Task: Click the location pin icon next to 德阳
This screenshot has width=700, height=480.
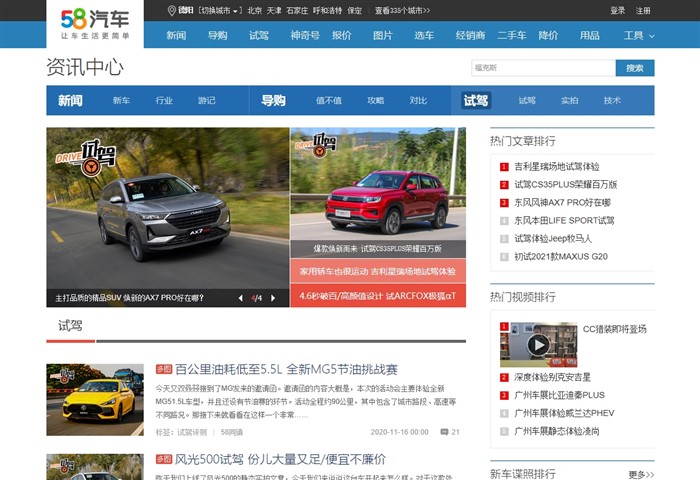Action: pos(171,10)
